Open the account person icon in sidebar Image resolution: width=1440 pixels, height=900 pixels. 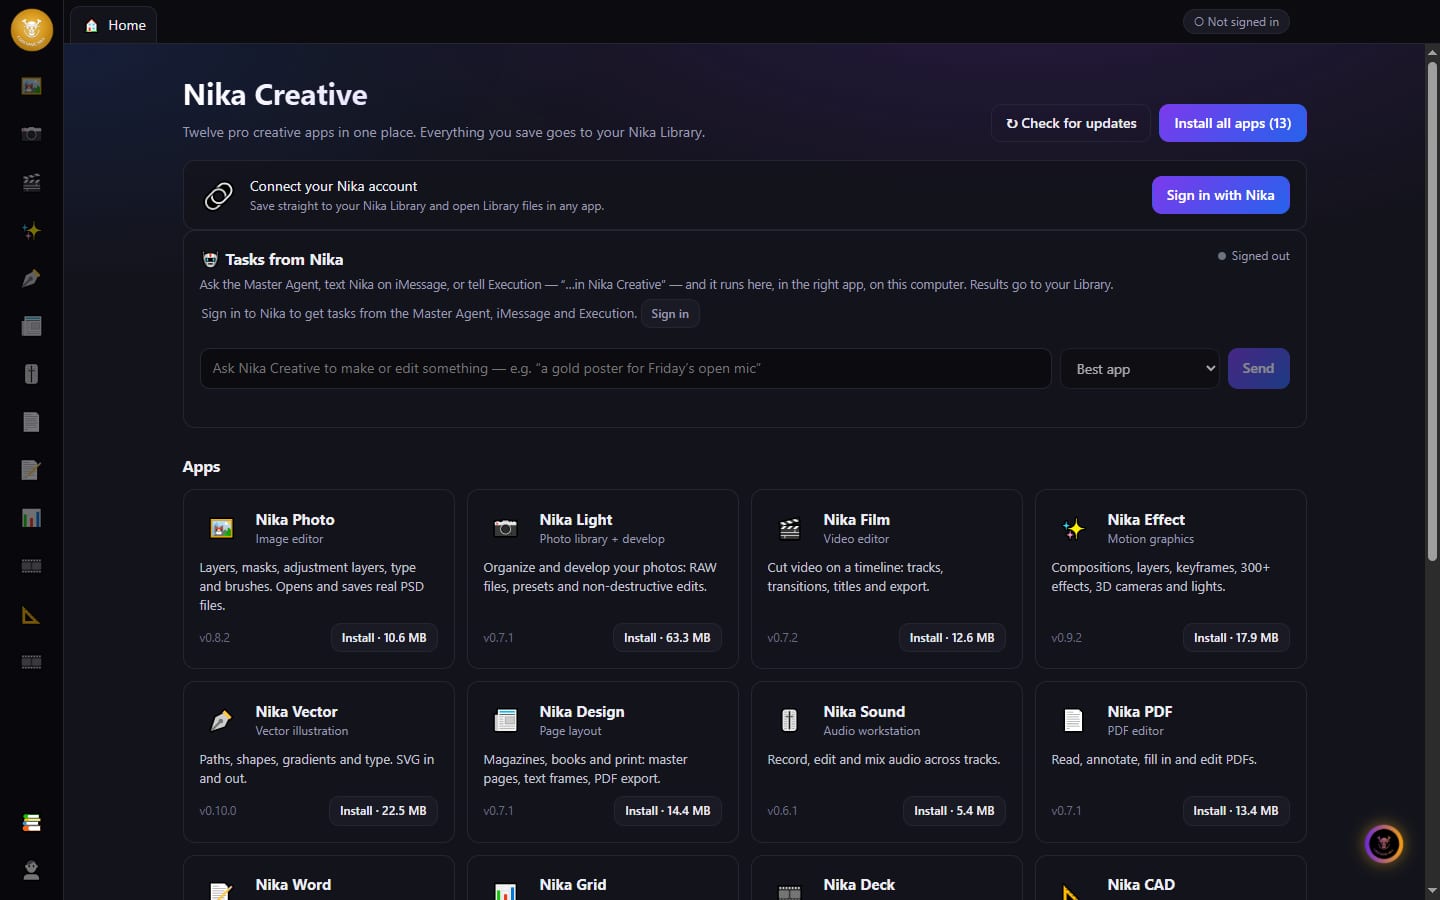(x=31, y=870)
